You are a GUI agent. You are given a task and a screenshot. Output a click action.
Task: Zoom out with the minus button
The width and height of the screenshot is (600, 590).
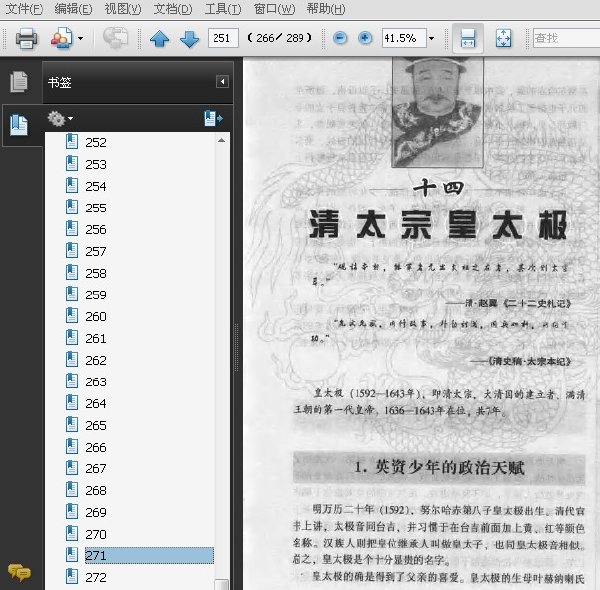click(x=340, y=38)
